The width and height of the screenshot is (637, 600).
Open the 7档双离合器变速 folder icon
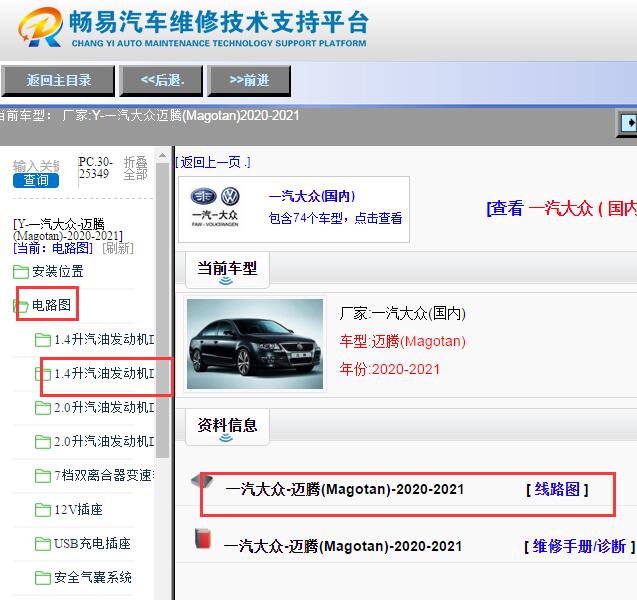(43, 476)
